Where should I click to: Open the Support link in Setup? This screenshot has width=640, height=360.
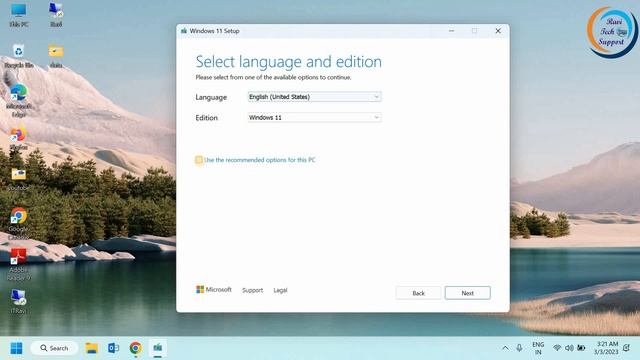[252, 290]
